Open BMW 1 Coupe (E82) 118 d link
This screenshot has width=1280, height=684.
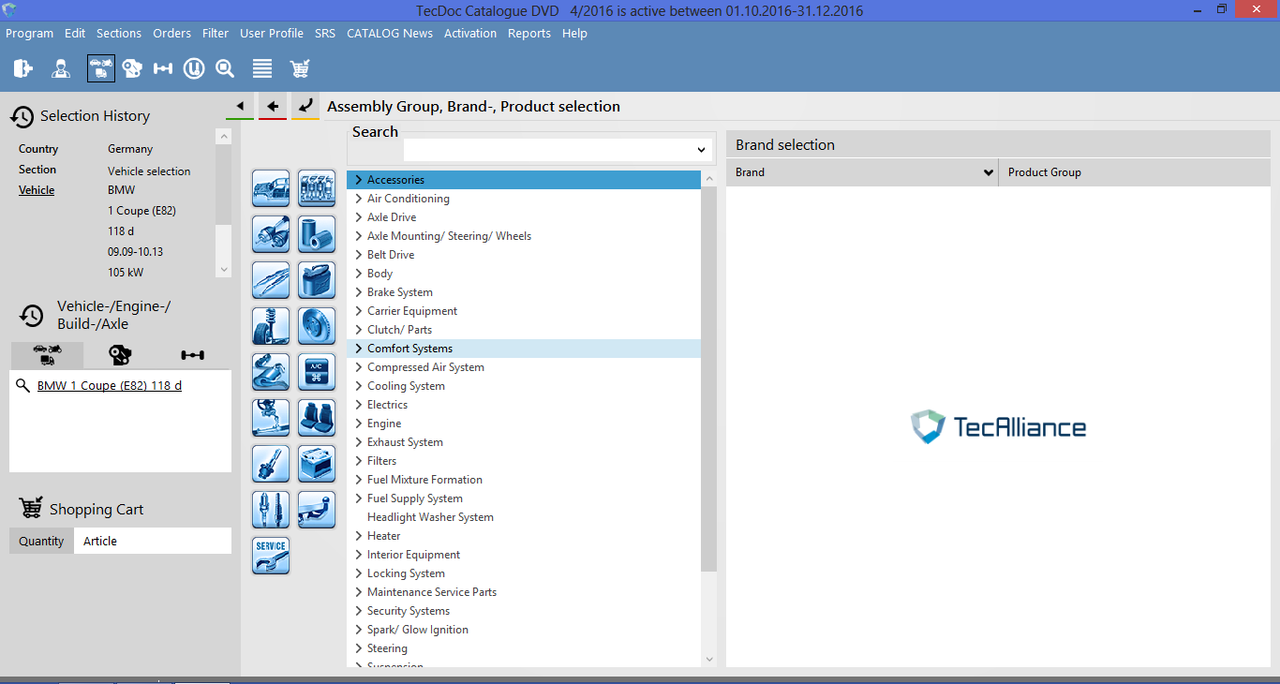coord(109,385)
